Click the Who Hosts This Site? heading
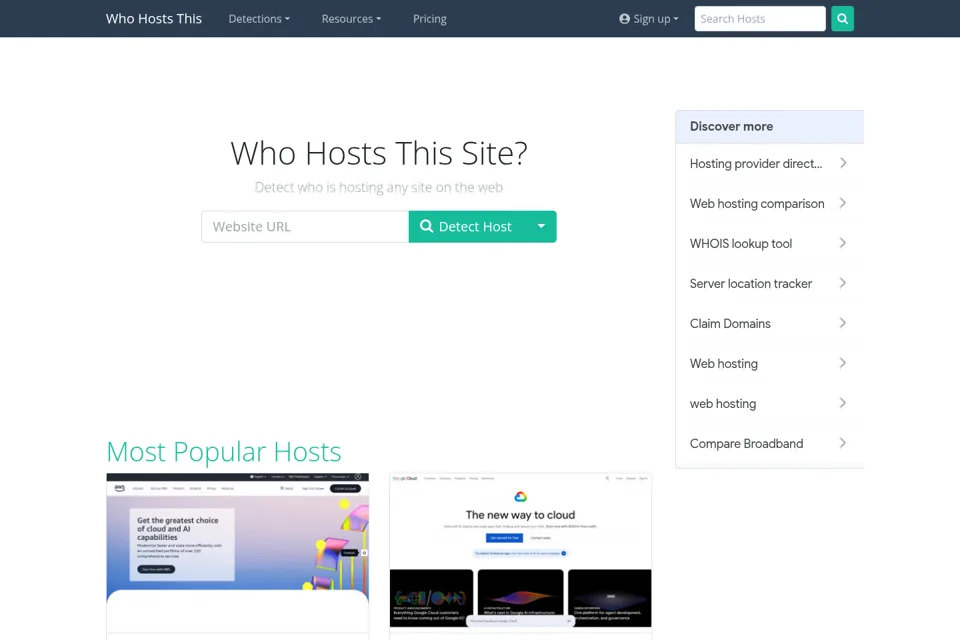 click(x=379, y=153)
